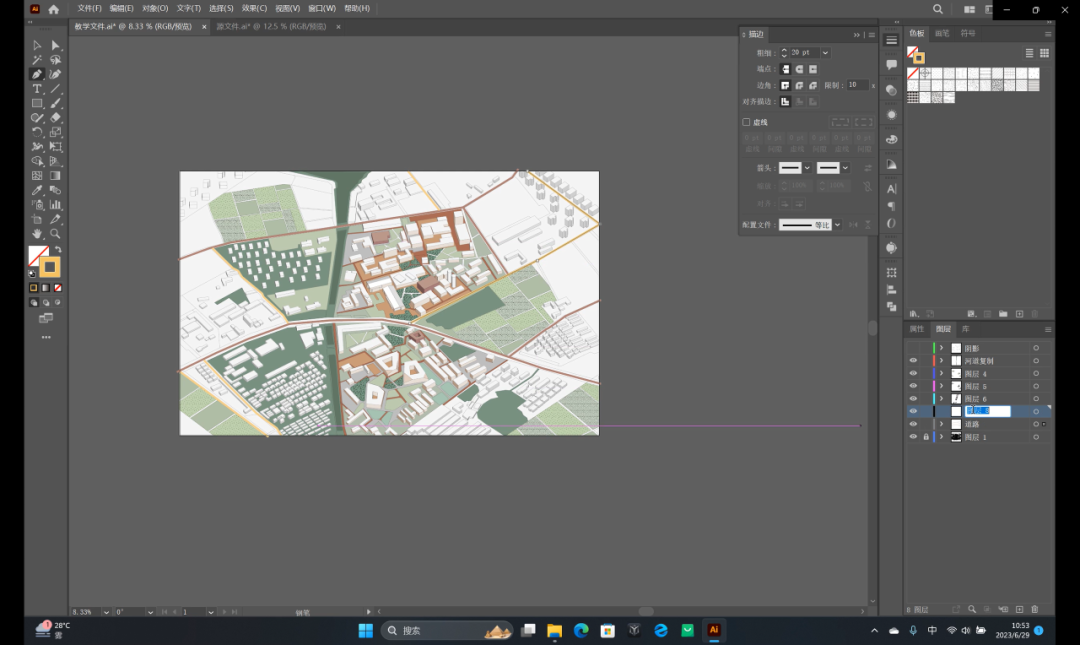Screen dimensions: 1080x645
Task: Toggle visibility of 图层 1 layer
Action: (913, 437)
